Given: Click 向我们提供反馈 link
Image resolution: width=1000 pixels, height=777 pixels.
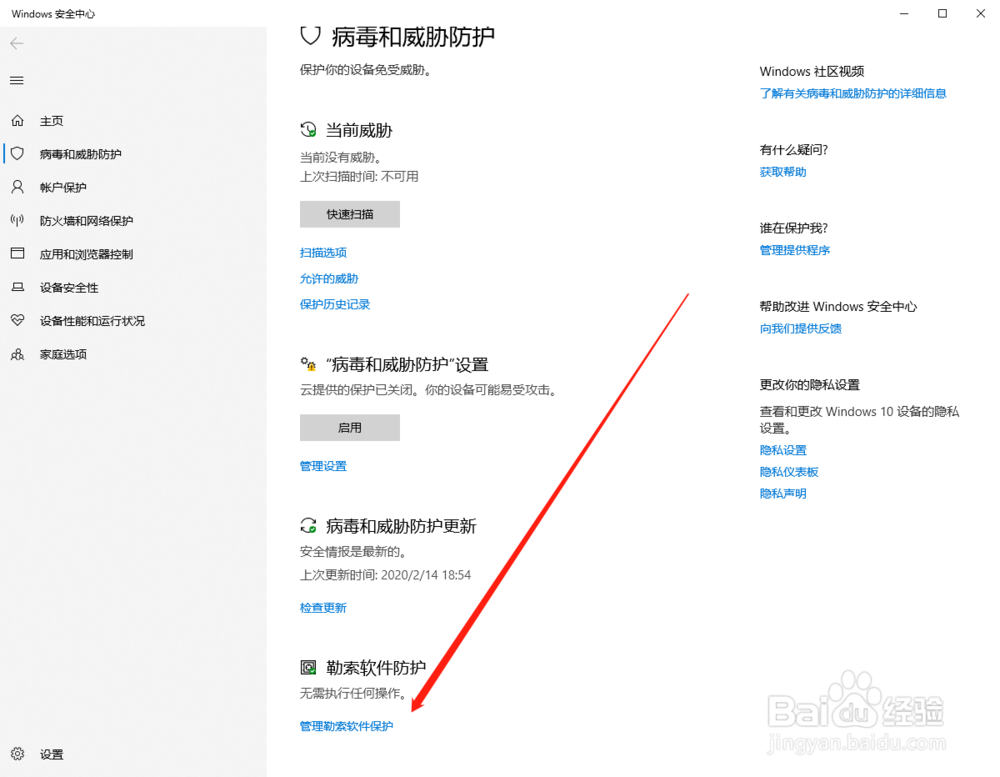Looking at the screenshot, I should click(x=800, y=329).
